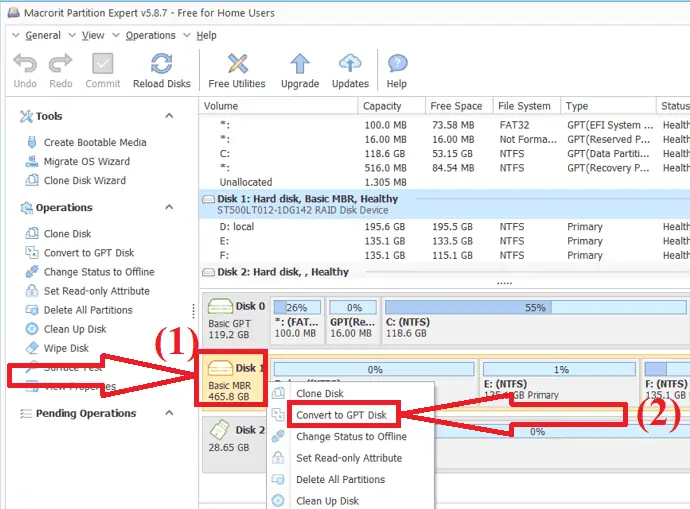Select the Disk 2 removable drive icon
The height and width of the screenshot is (509, 690).
[220, 430]
